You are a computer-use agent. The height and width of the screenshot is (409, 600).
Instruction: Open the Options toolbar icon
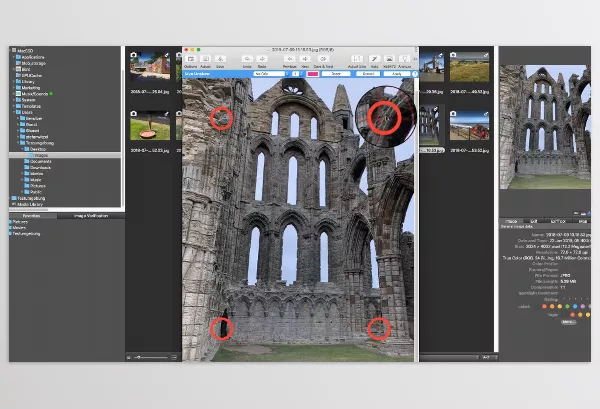coord(190,60)
